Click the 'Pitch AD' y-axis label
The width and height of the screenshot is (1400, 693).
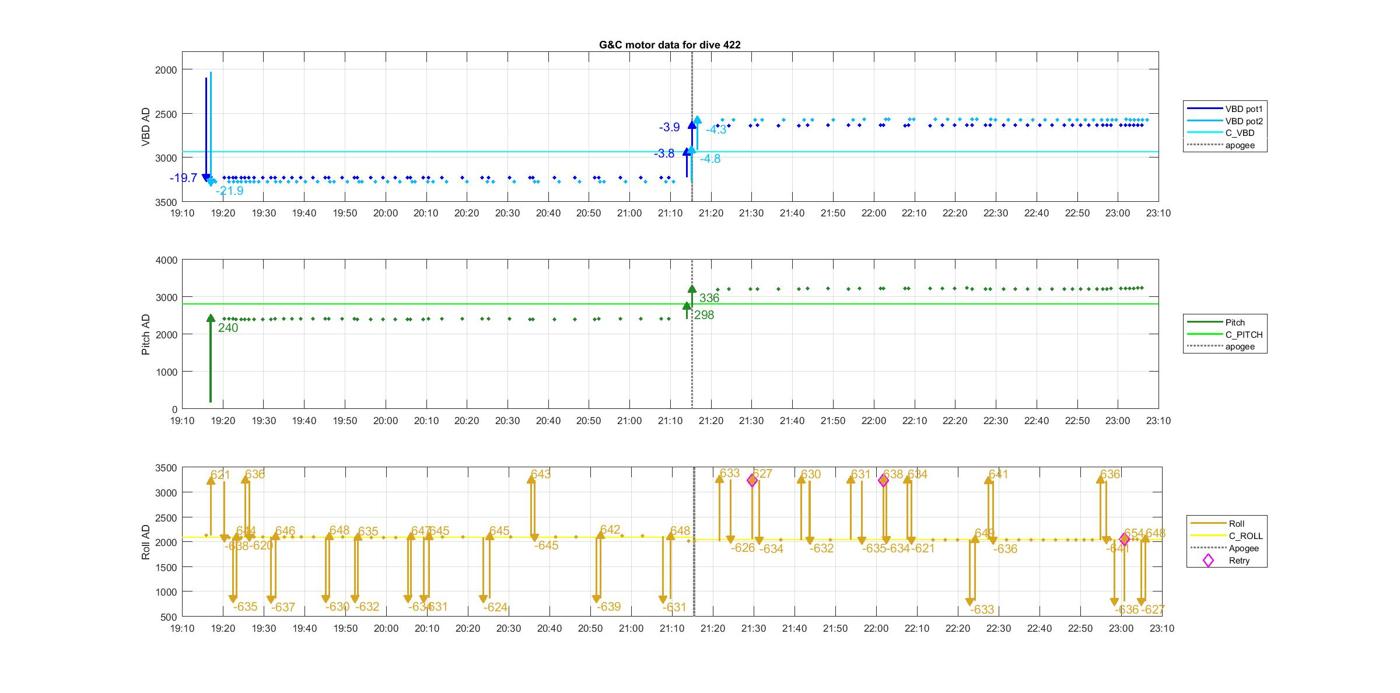coord(146,334)
